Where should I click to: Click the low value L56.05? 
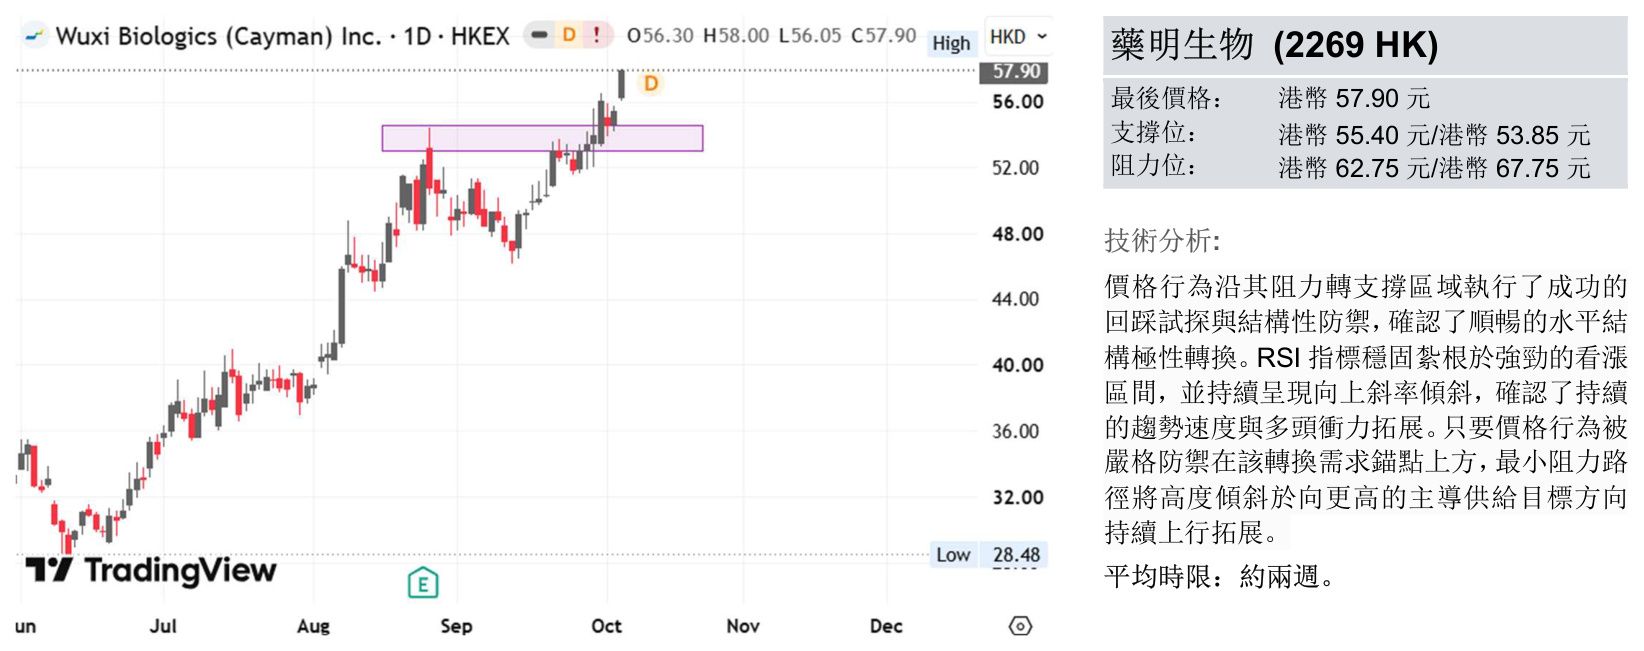point(810,36)
